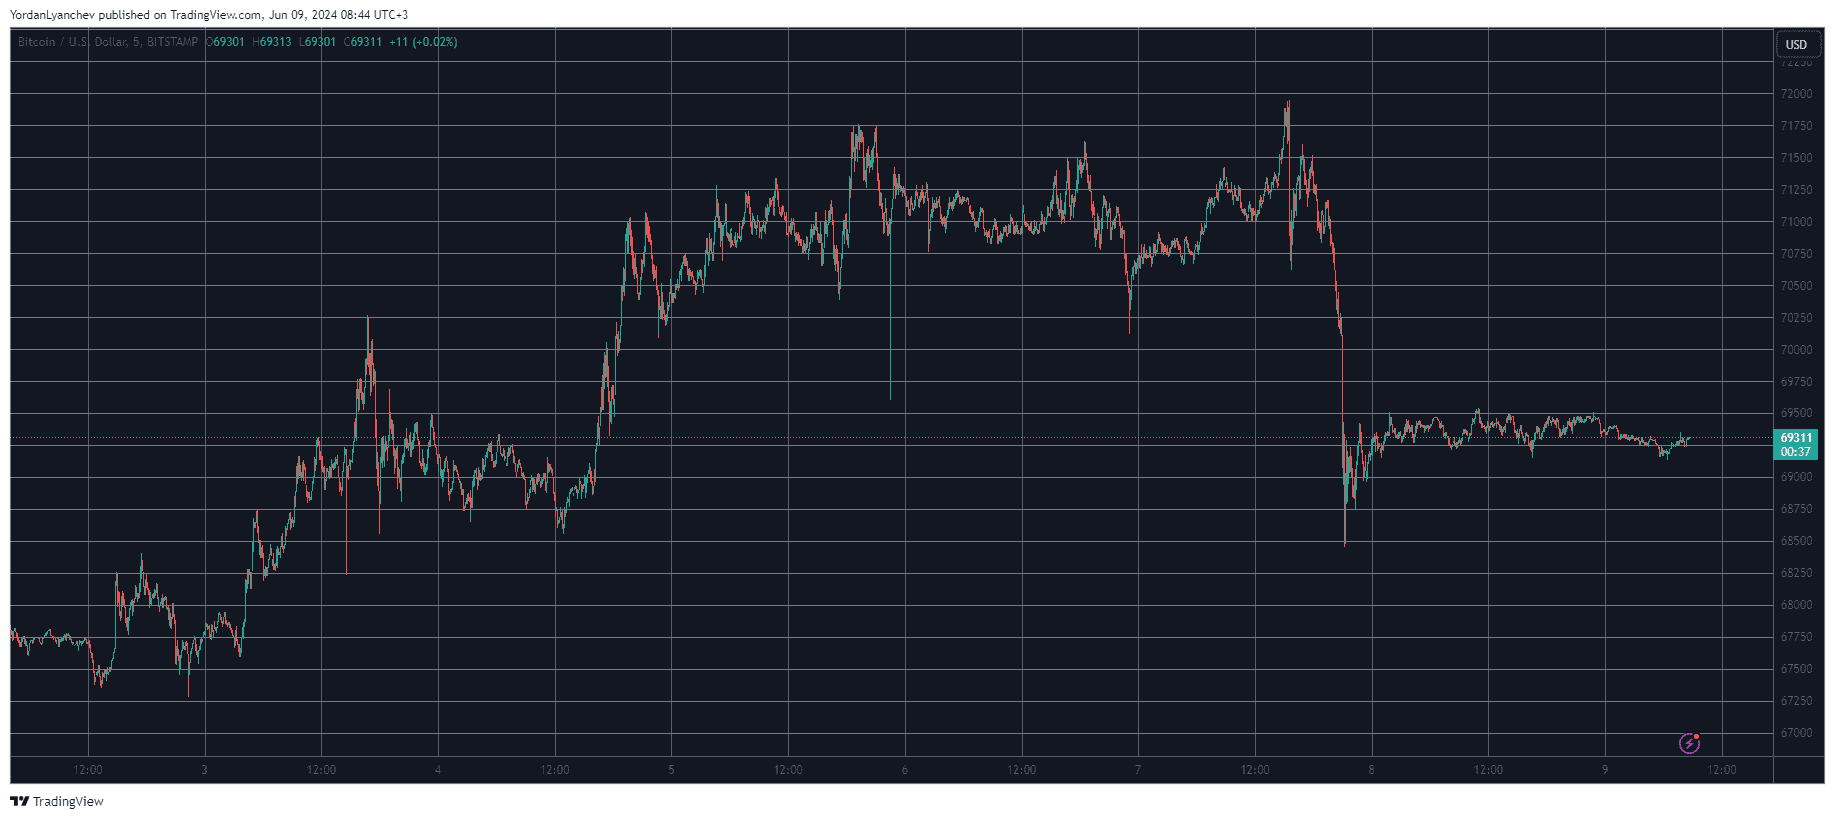Click the 71000 price axis label

pyautogui.click(x=1796, y=222)
